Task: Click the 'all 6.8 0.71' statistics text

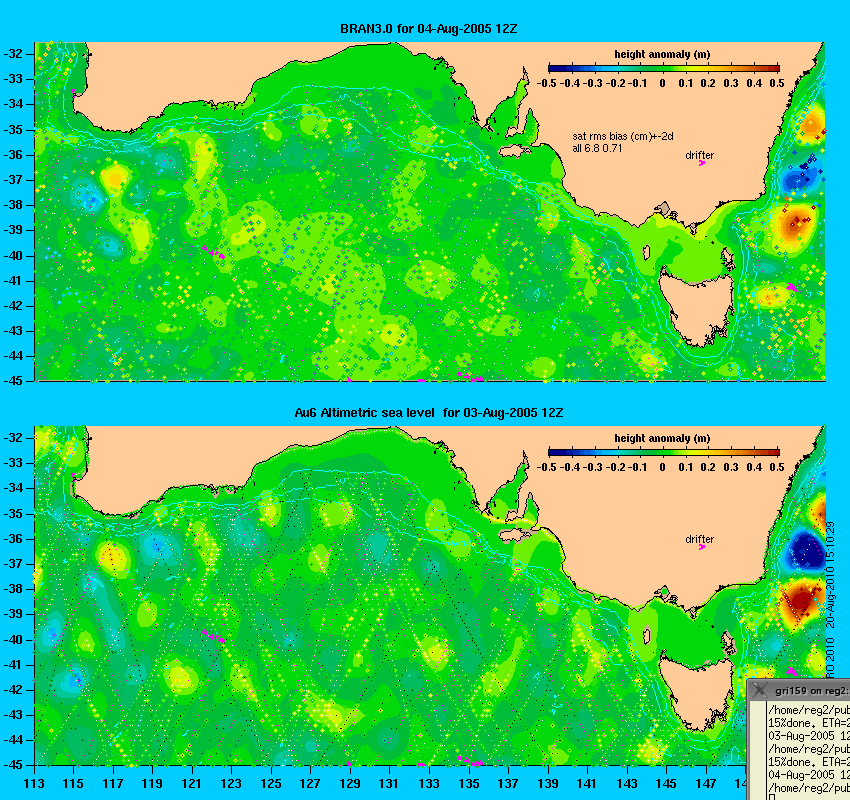Action: pyautogui.click(x=597, y=148)
